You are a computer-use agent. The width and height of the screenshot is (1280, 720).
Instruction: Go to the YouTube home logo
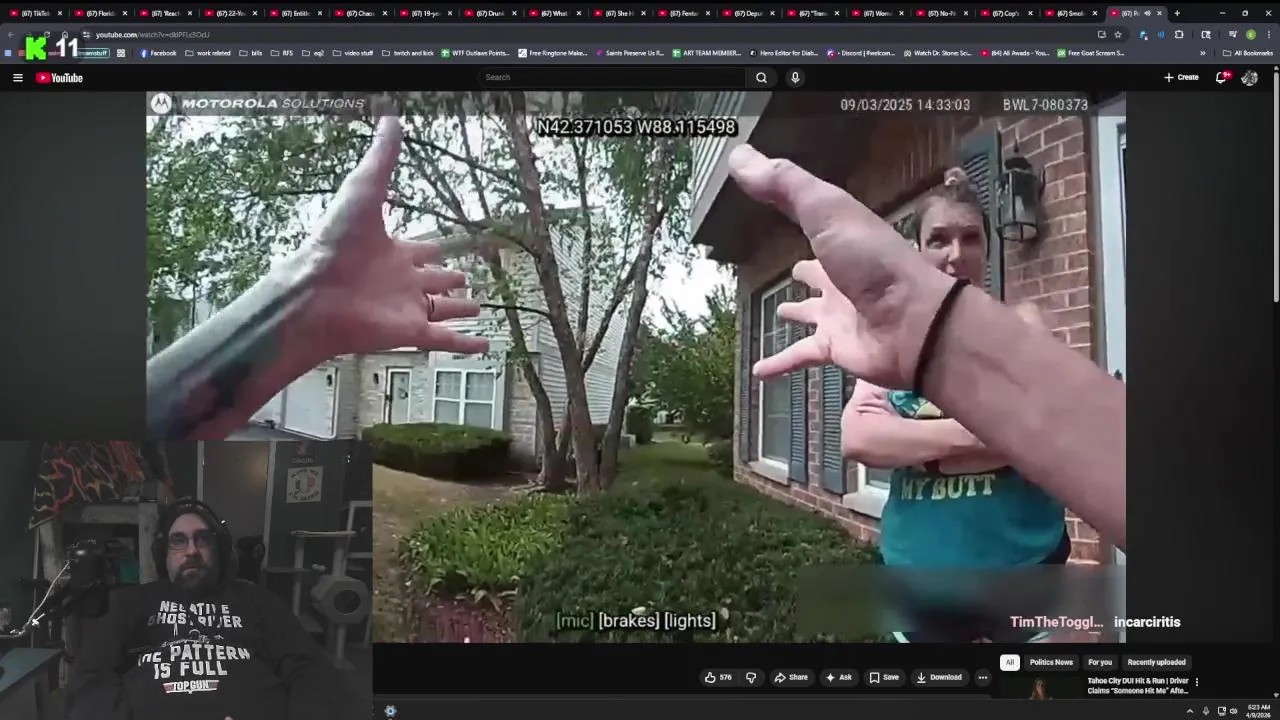pos(60,77)
